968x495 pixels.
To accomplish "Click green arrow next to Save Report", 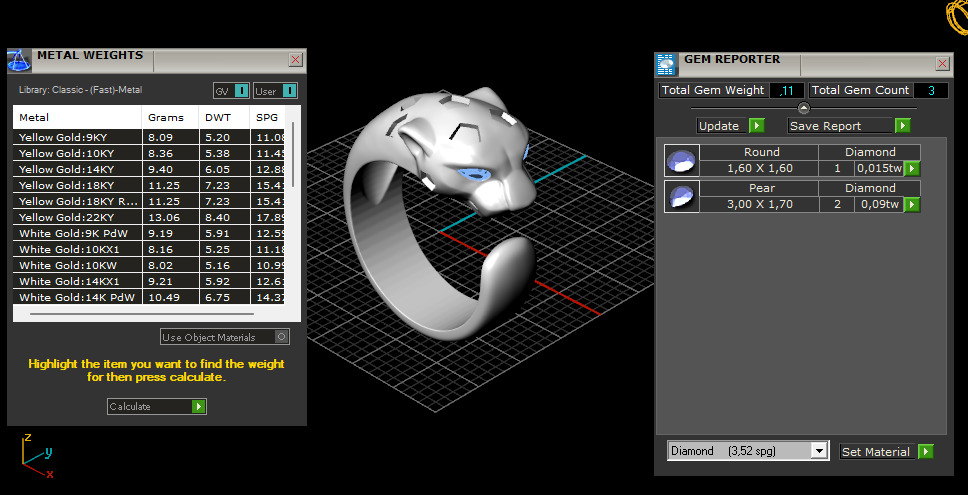I will [x=903, y=126].
